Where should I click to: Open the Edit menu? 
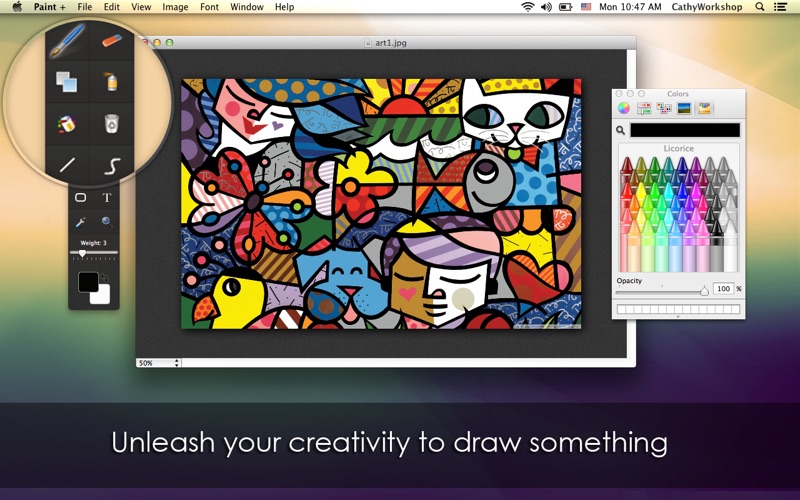point(111,7)
